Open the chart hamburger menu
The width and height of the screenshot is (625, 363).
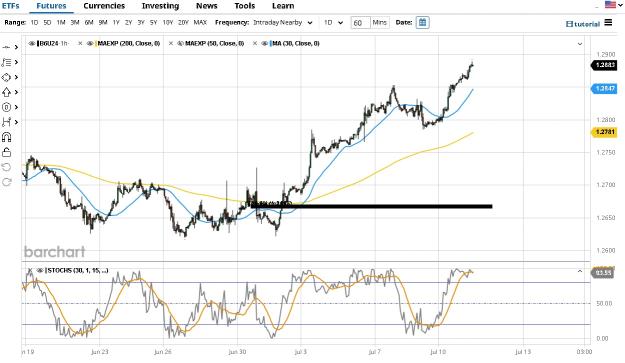tap(608, 22)
